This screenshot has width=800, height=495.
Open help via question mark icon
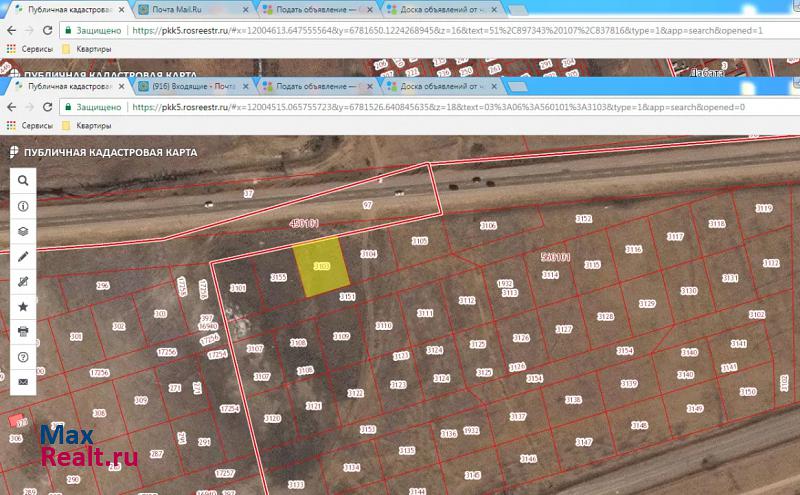[x=23, y=356]
